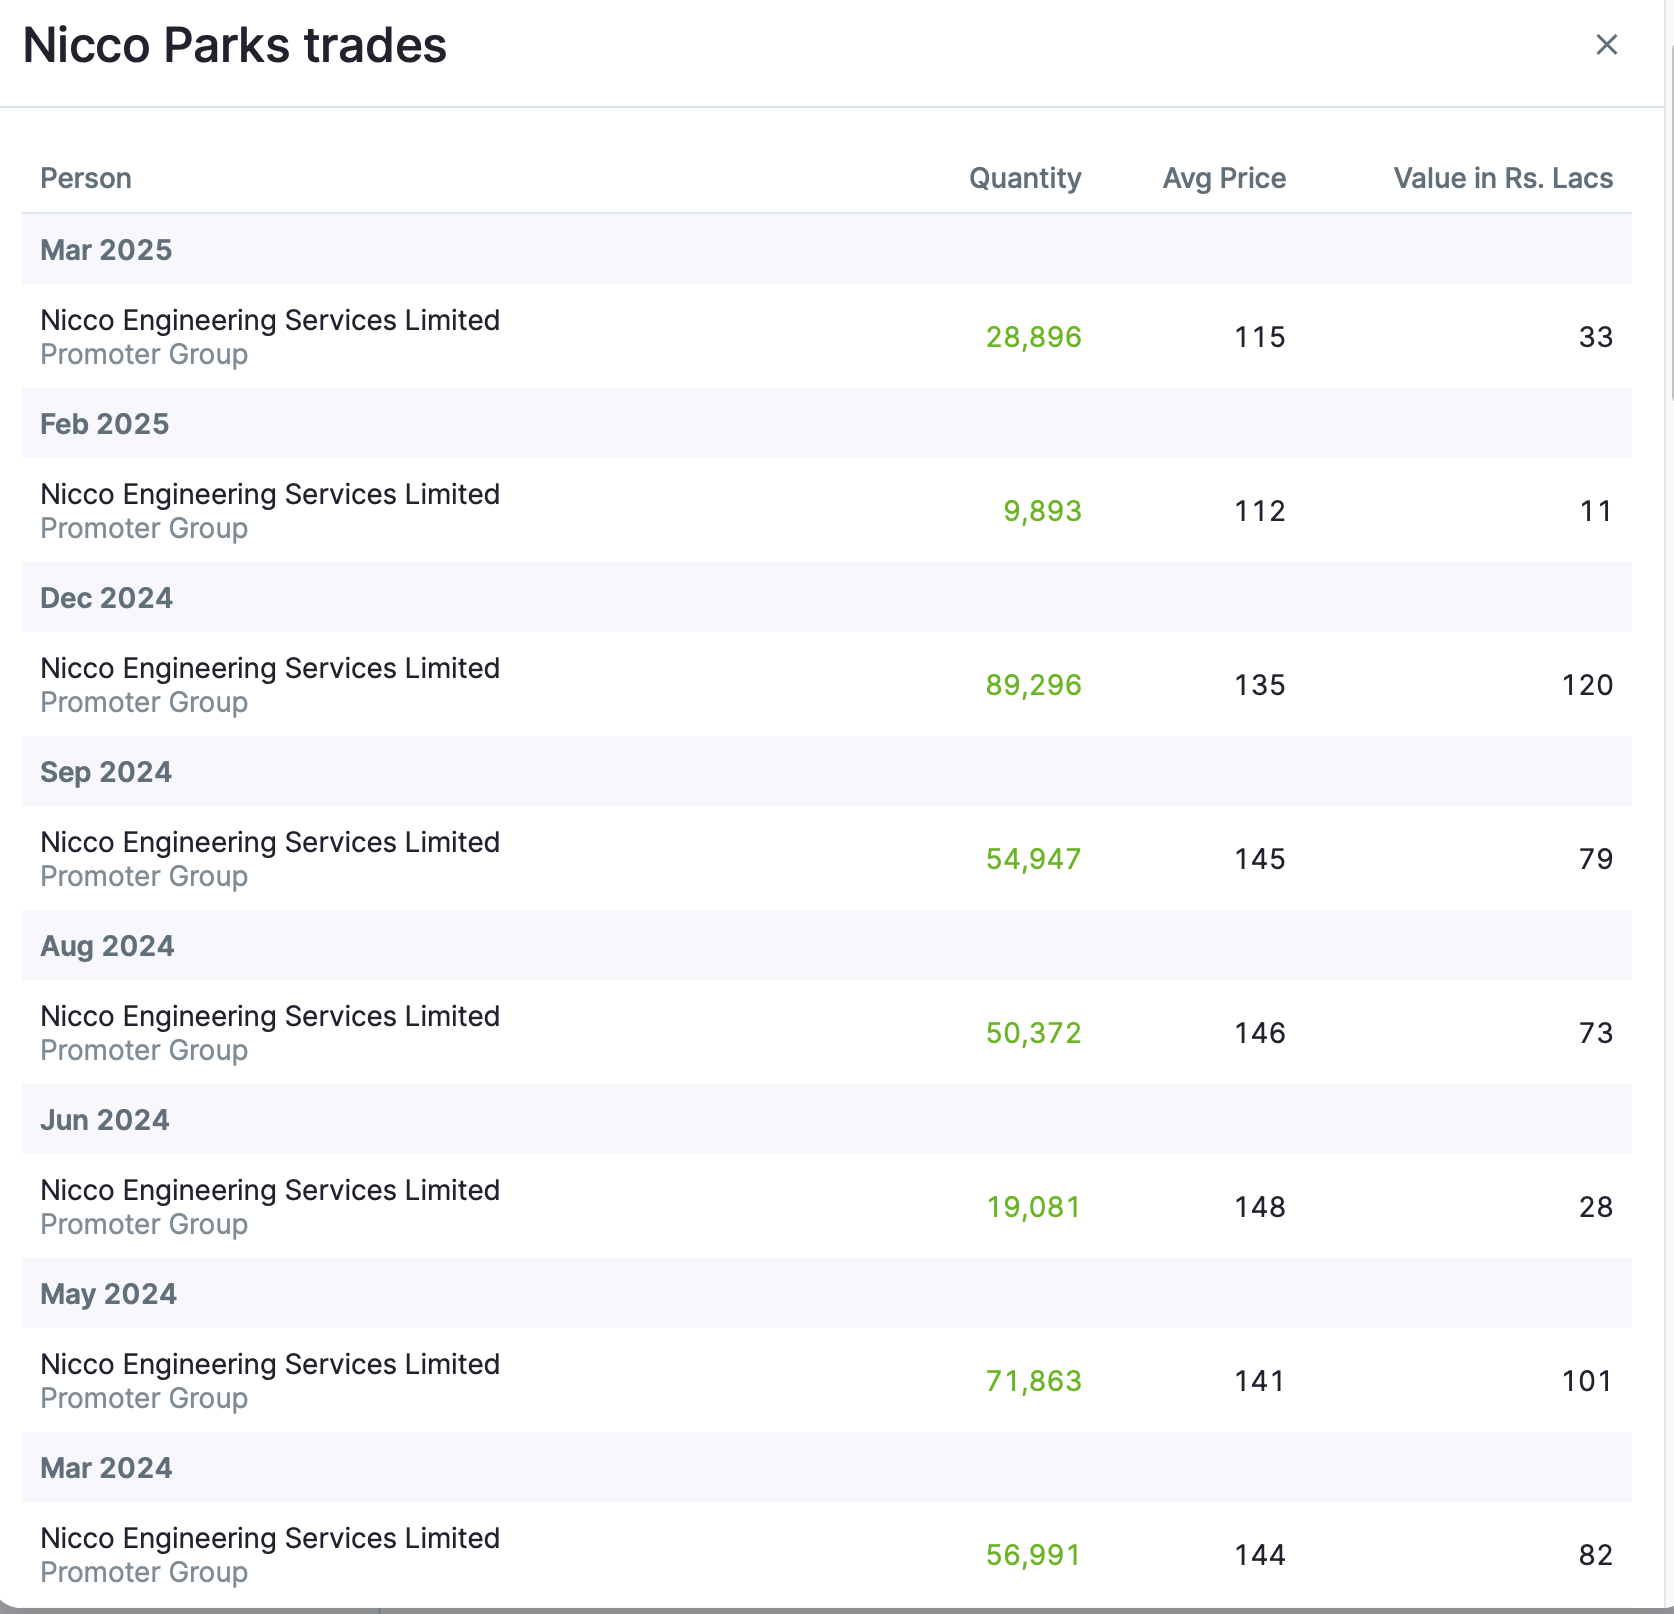Click the Nicco Parks trades title
The image size is (1674, 1614).
tap(235, 45)
